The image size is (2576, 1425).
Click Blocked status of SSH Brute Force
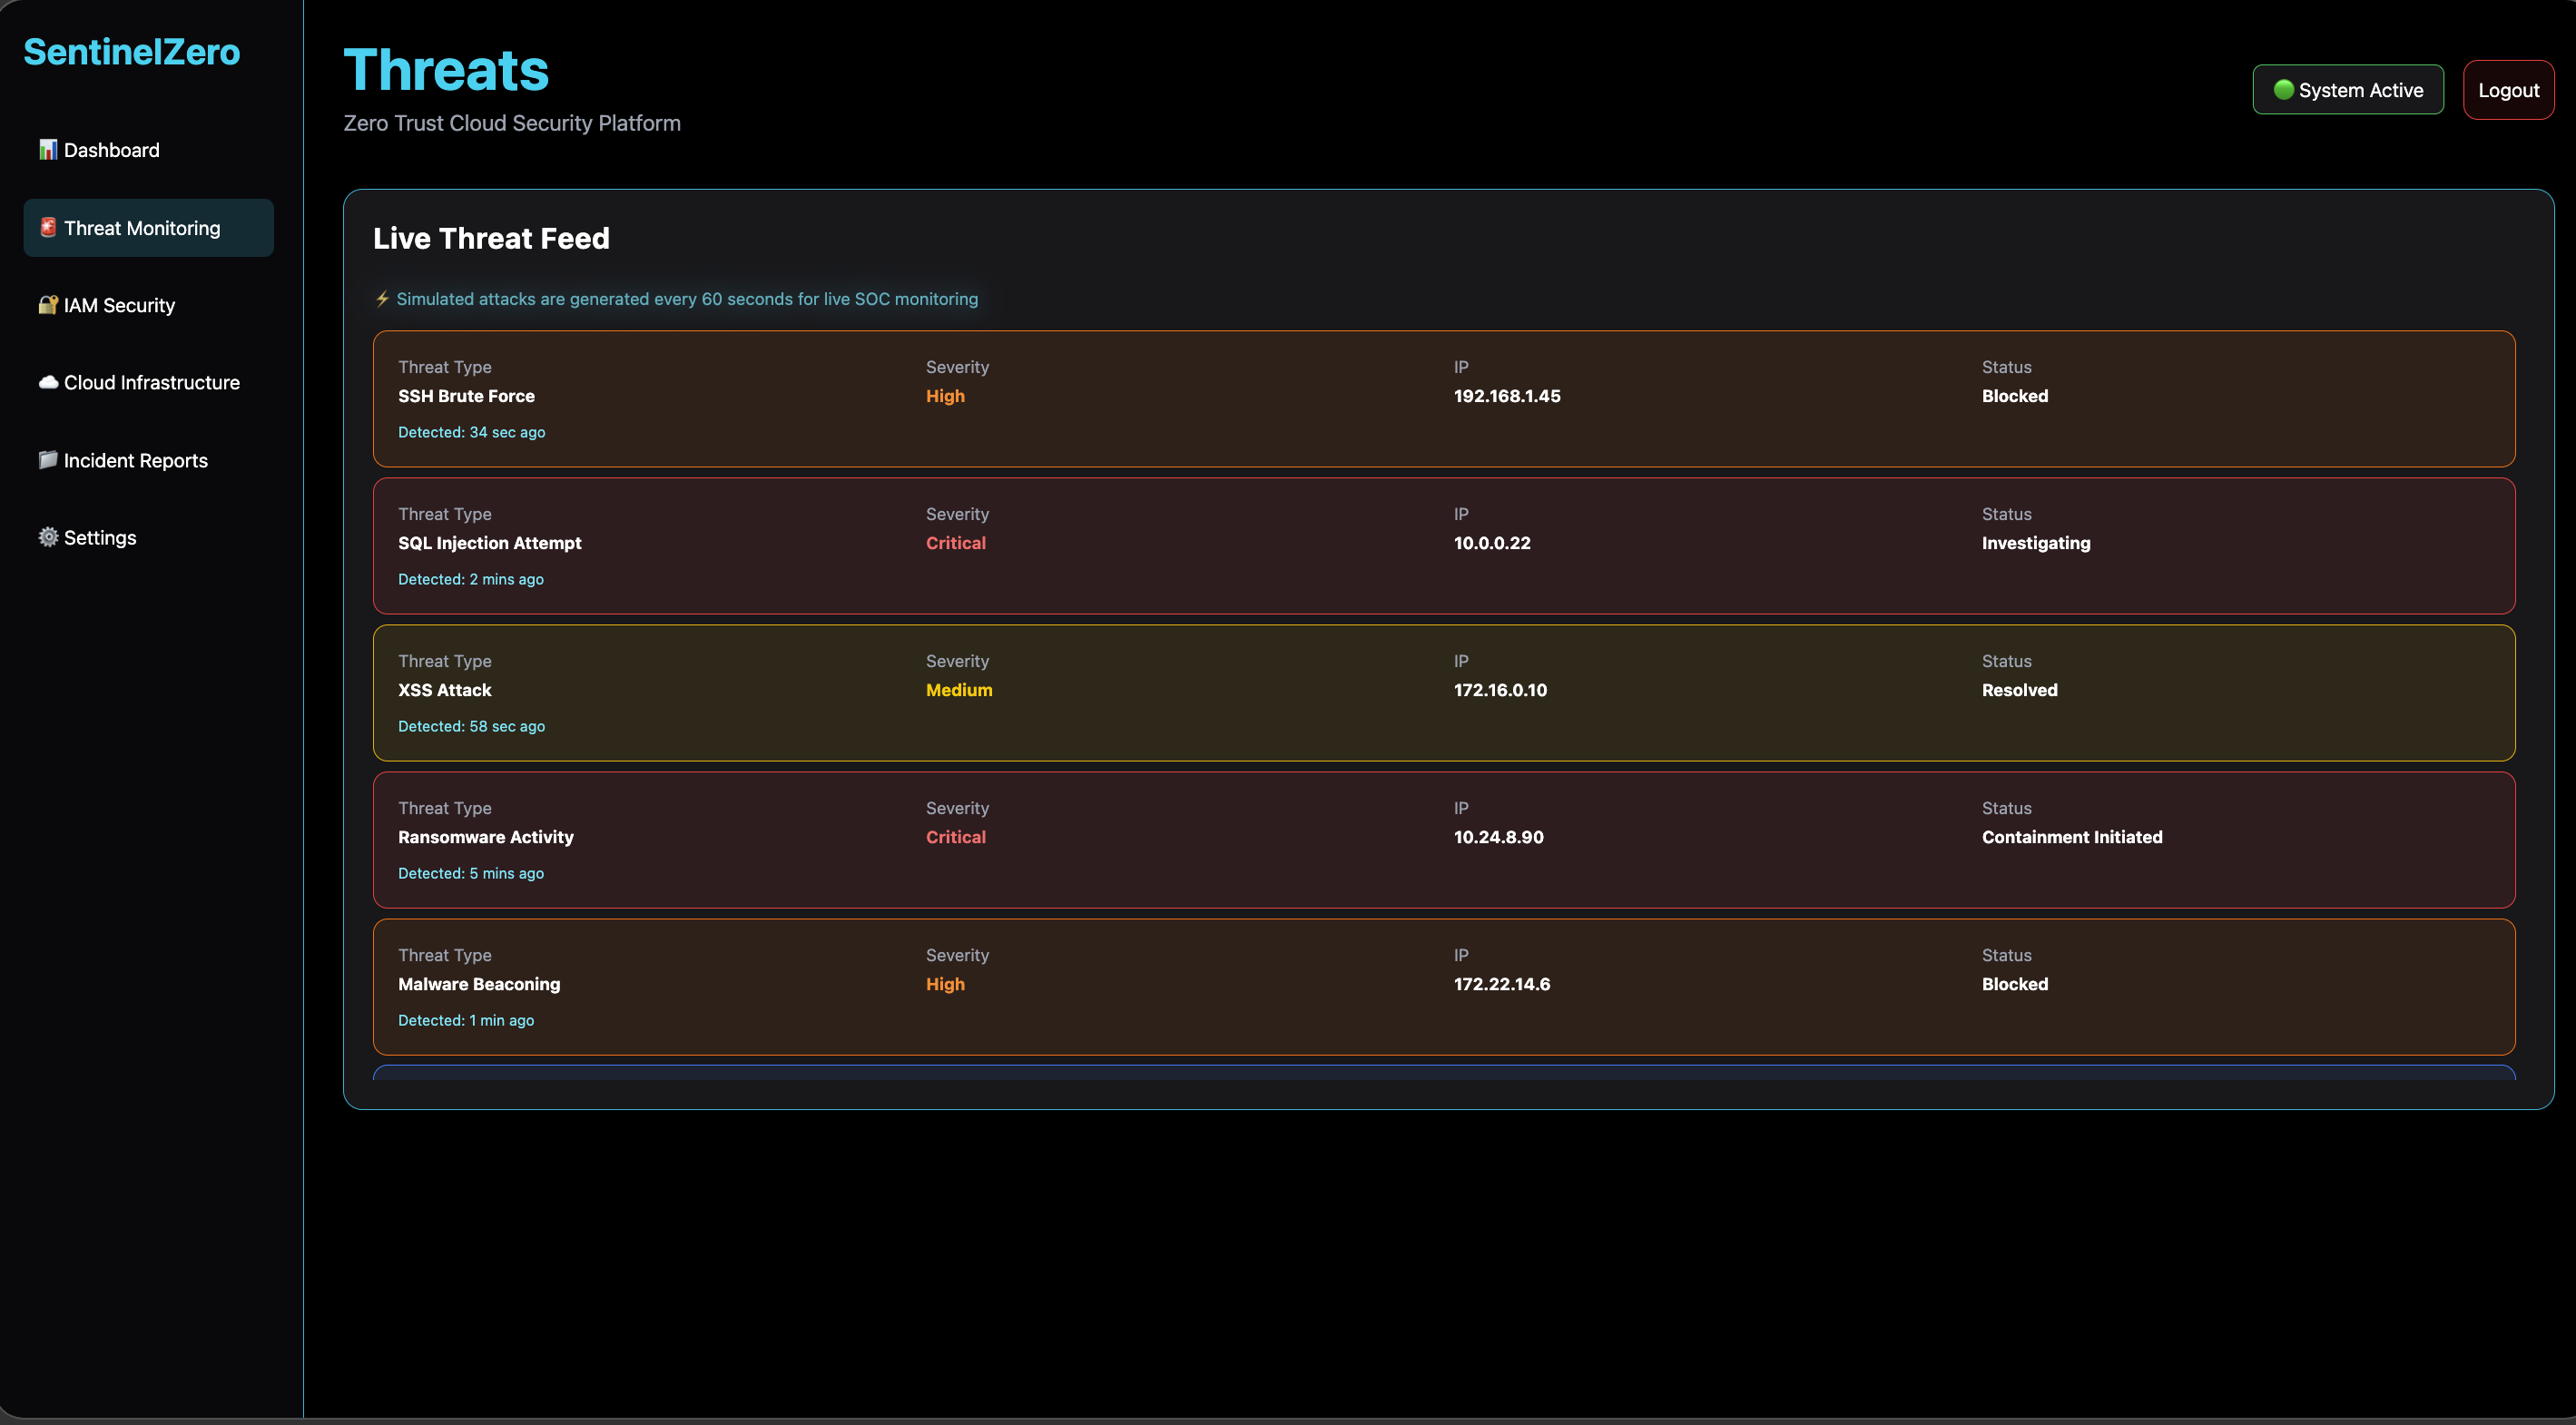coord(2015,396)
